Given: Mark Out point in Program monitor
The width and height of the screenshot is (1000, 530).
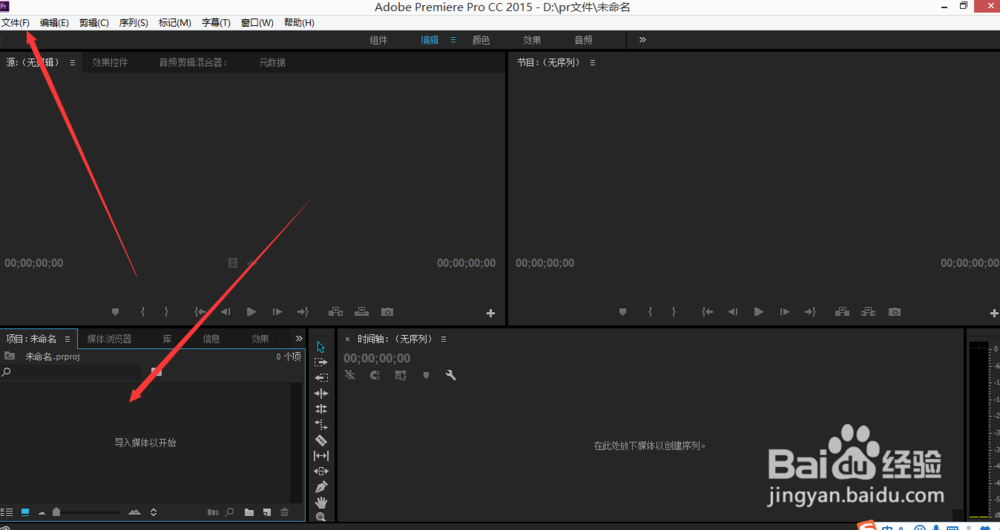Looking at the screenshot, I should click(673, 312).
